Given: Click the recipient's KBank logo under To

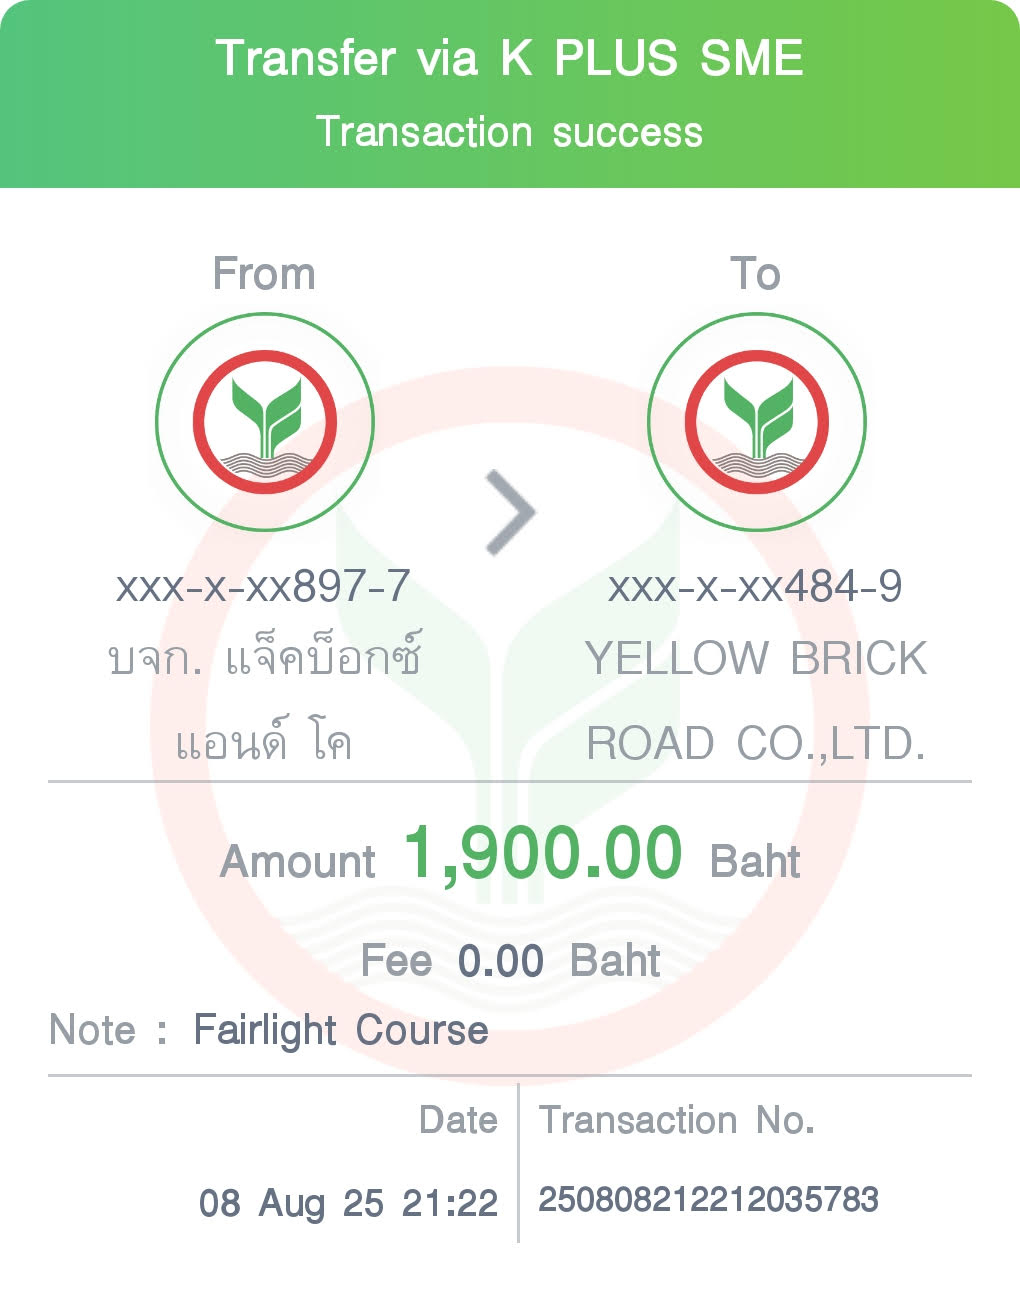Looking at the screenshot, I should [x=756, y=422].
